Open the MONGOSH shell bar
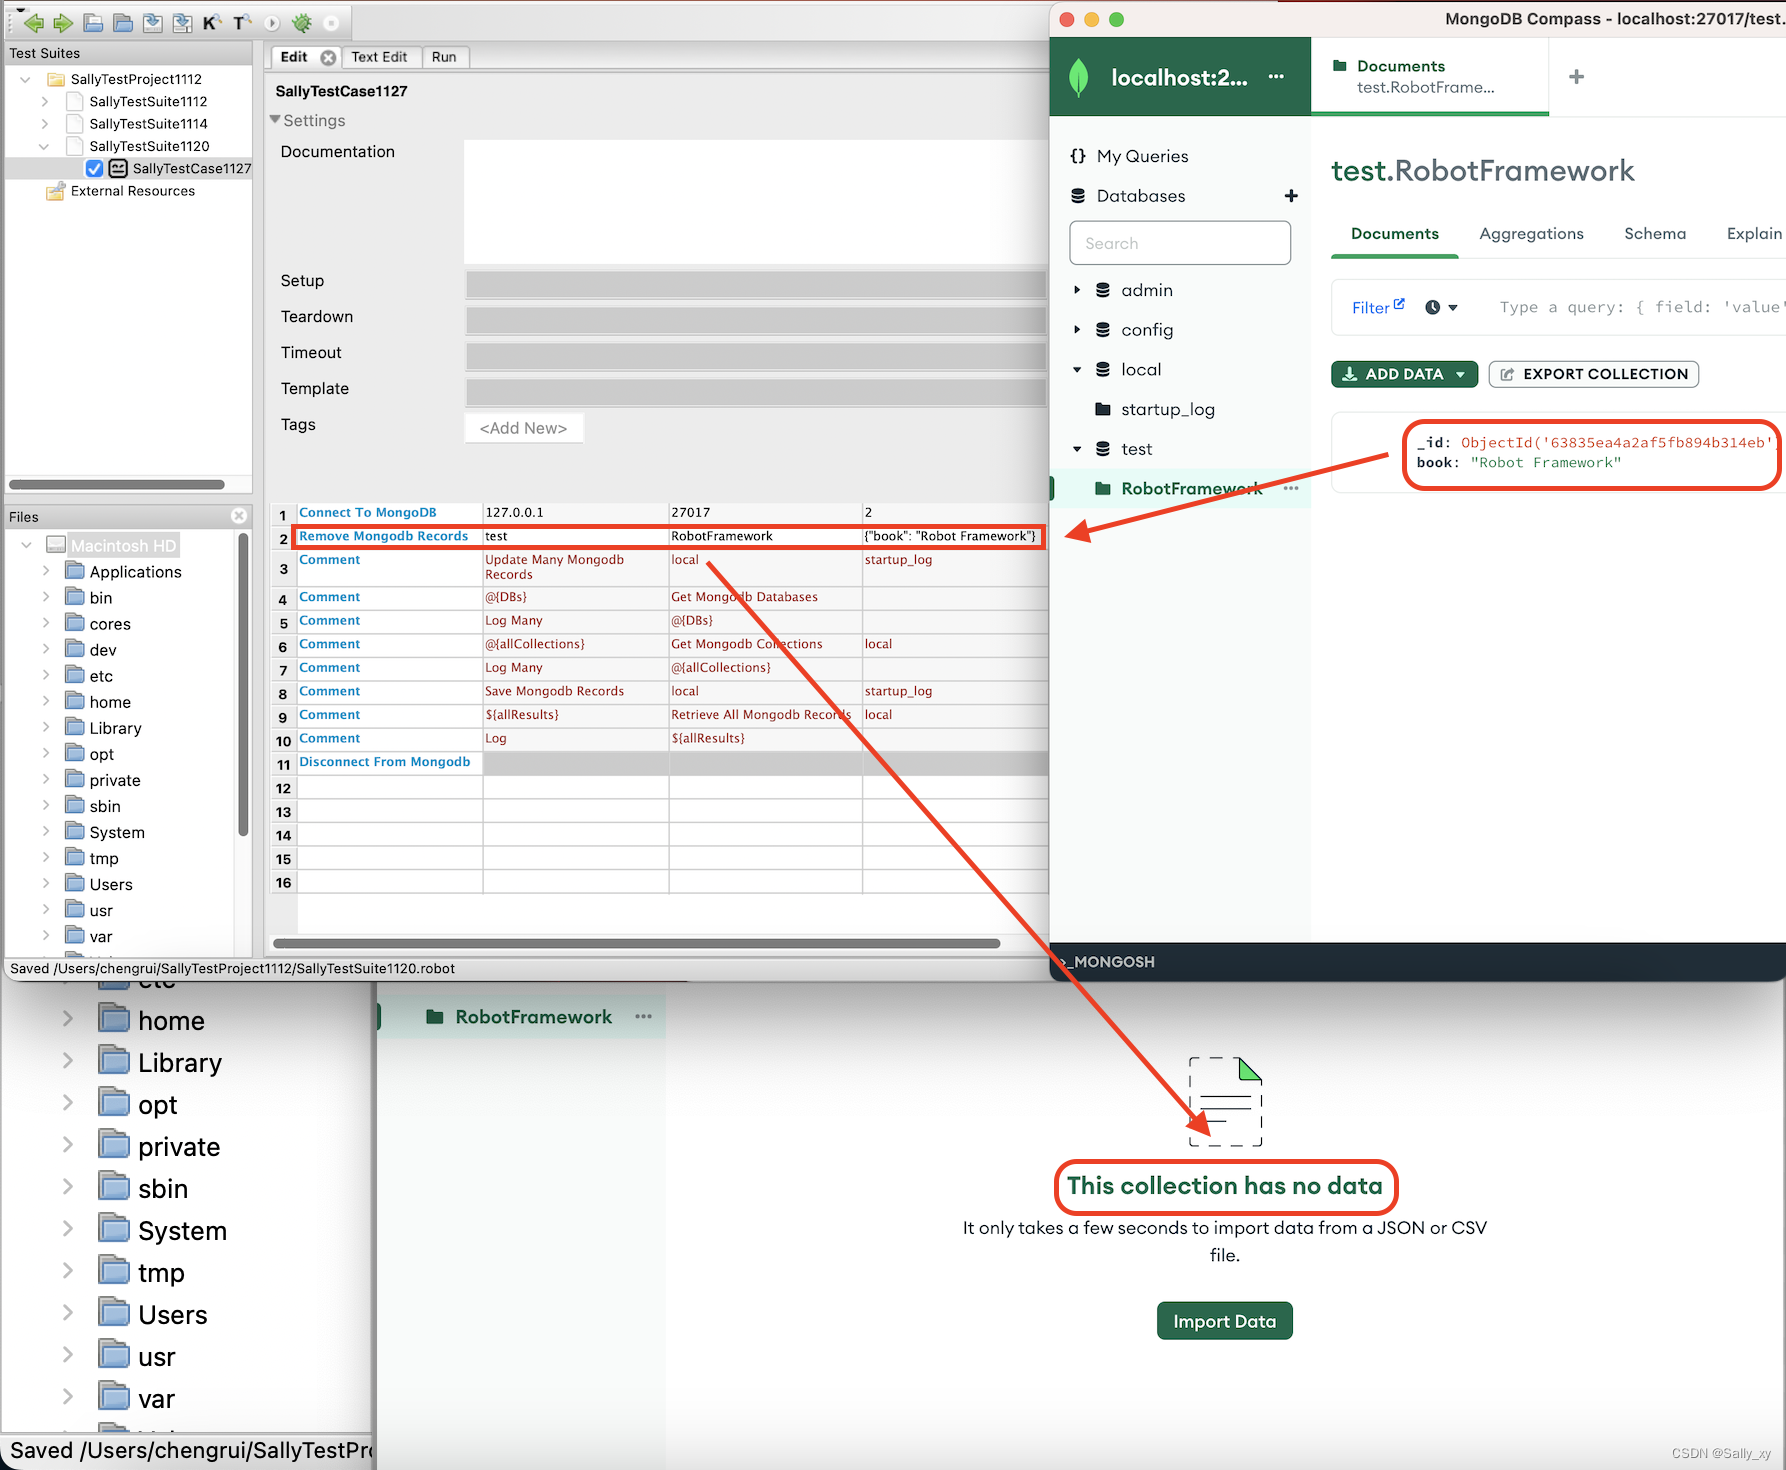Image resolution: width=1786 pixels, height=1470 pixels. [1417, 962]
